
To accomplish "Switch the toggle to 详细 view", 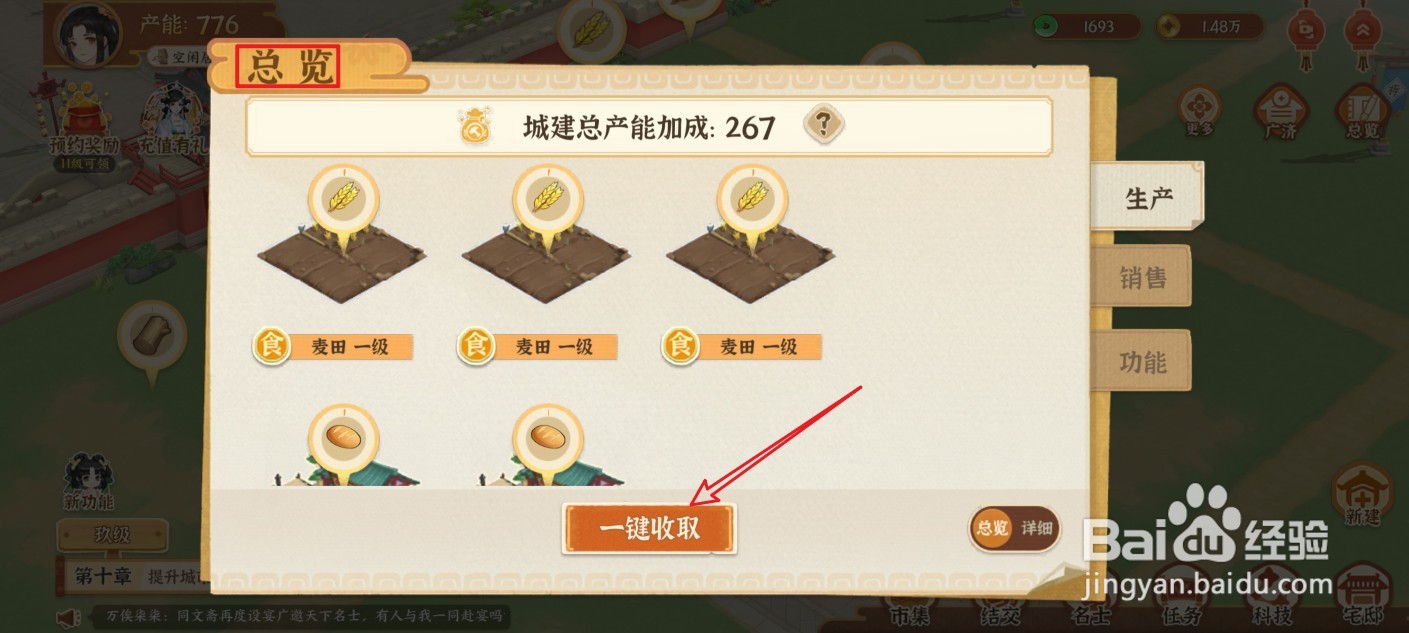I will pyautogui.click(x=1037, y=528).
